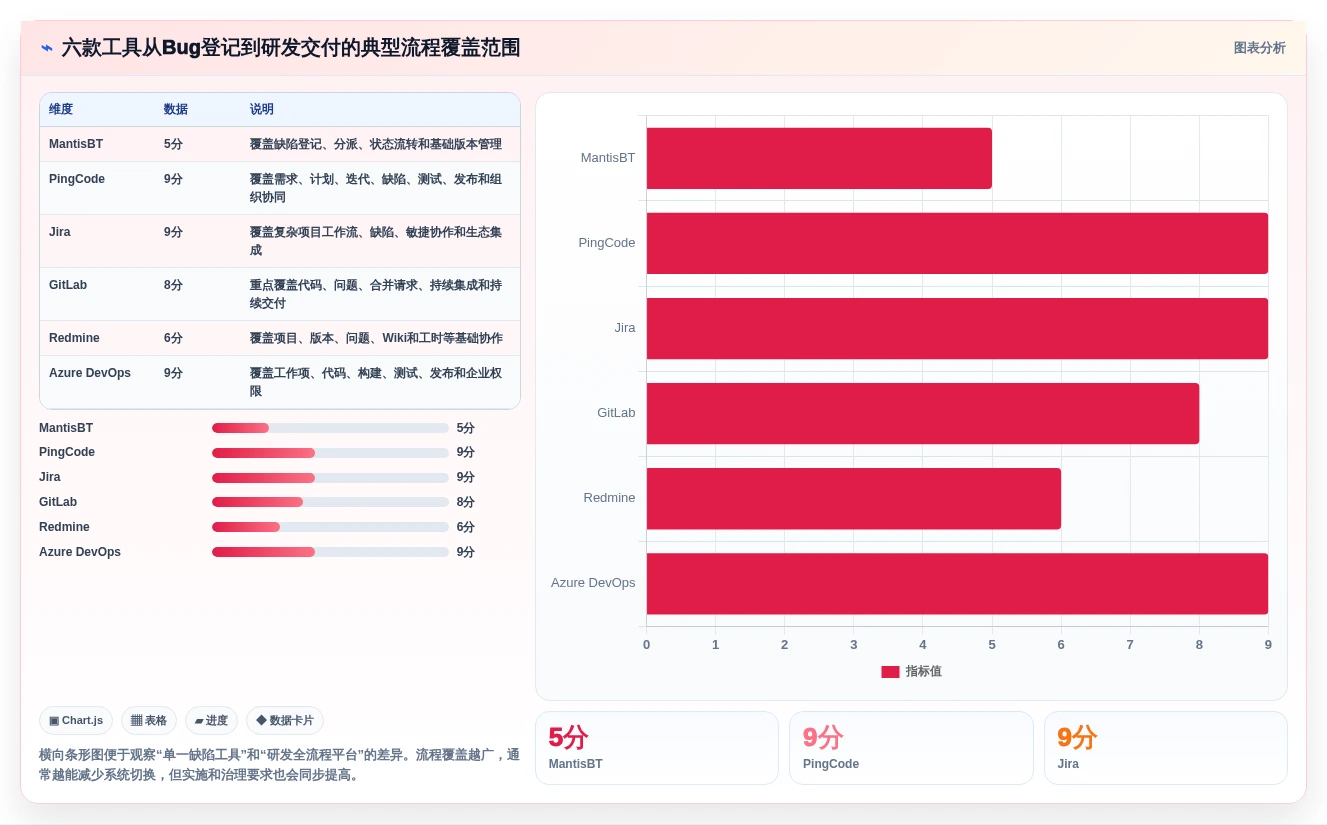Click the Jira bar in chart
Image resolution: width=1327 pixels, height=825 pixels.
(x=957, y=328)
